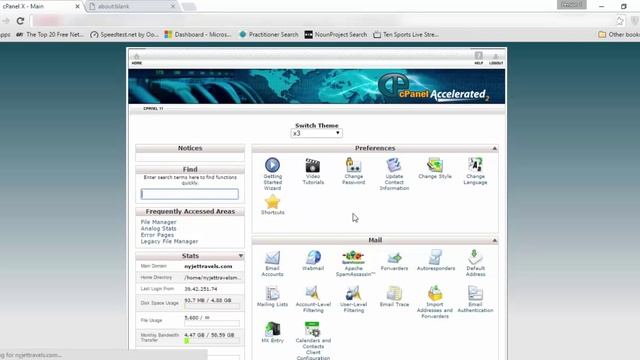
Task: Close the about:blank tab
Action: 173,7
